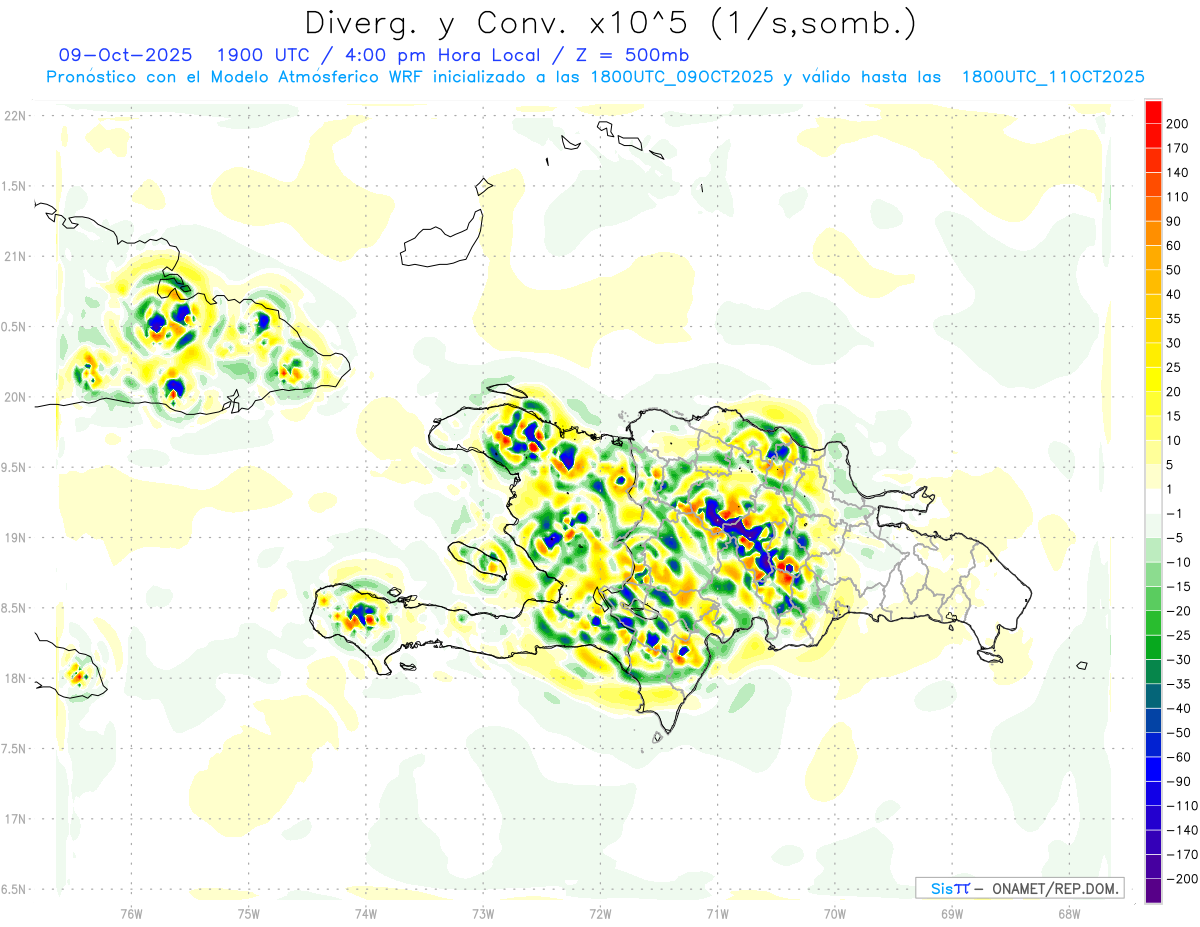Click the '18N' latitude axis label

[x=16, y=679]
